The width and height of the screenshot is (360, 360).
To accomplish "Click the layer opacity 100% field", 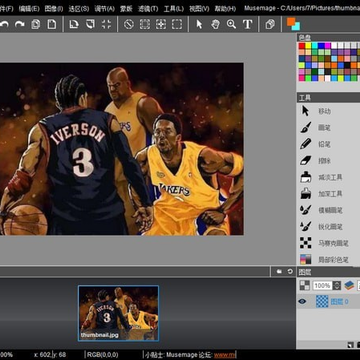I will coord(322,285).
